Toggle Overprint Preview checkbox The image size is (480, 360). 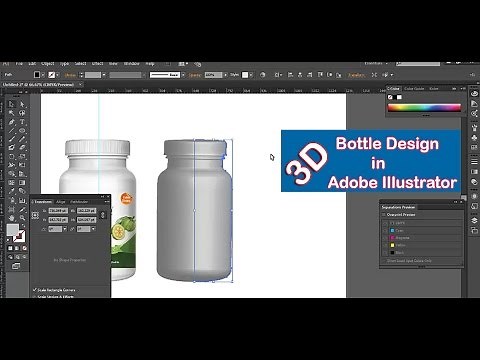pos(384,215)
